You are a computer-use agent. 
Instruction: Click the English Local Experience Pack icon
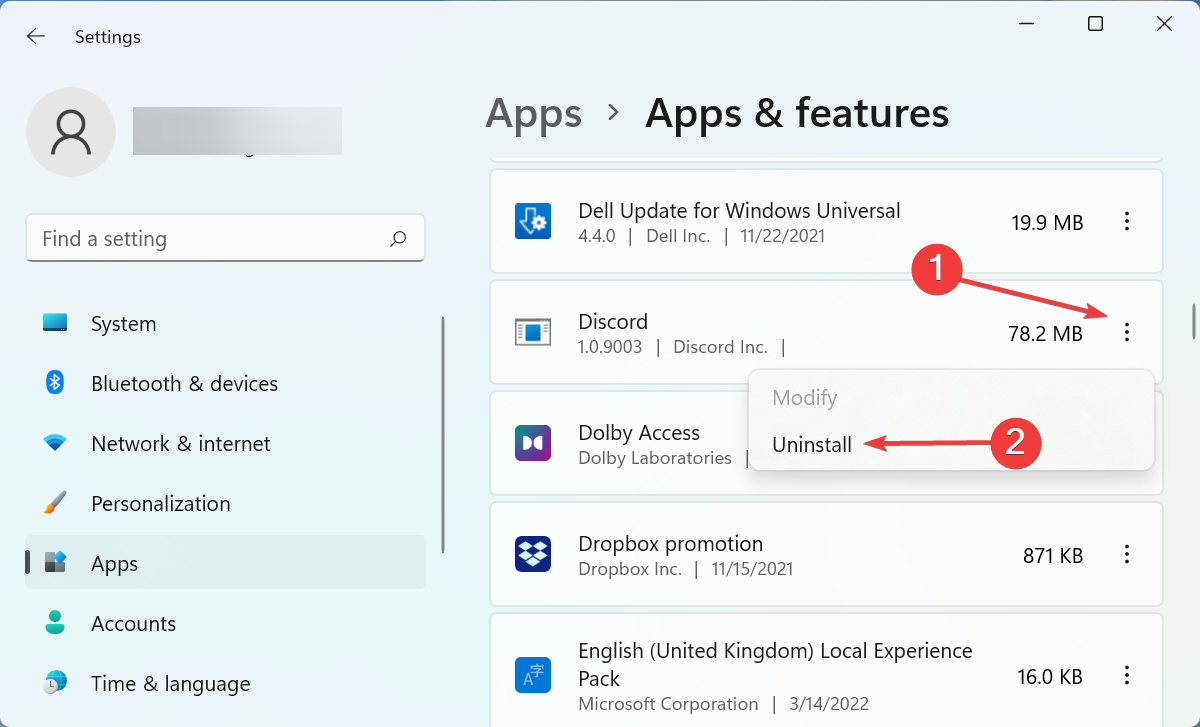(533, 675)
